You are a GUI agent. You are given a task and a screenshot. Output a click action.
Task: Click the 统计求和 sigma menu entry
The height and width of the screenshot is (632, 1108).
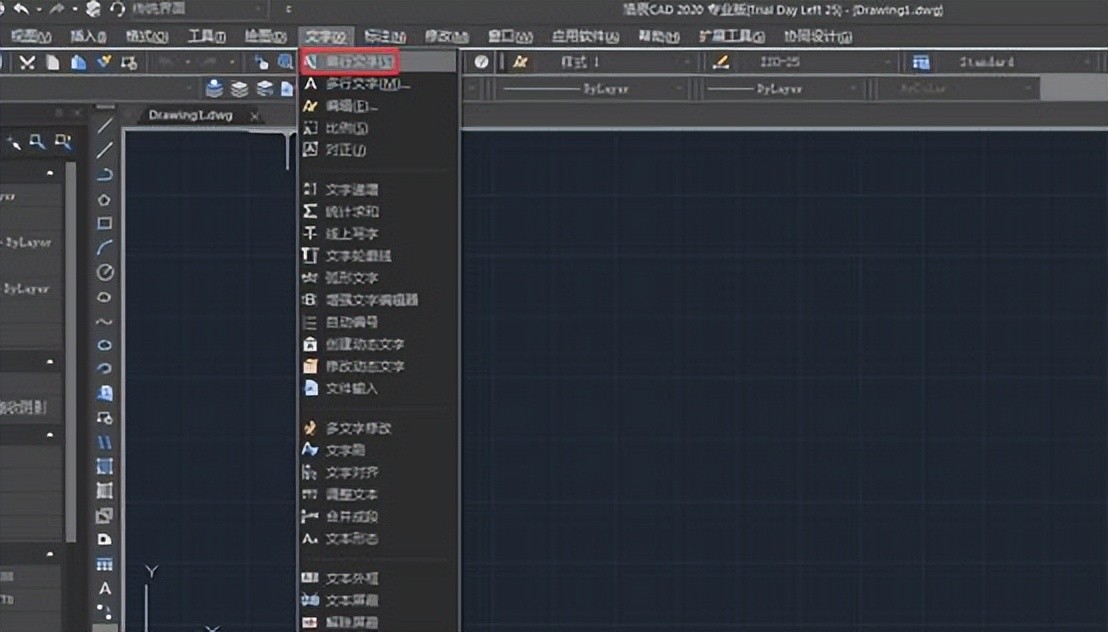click(351, 212)
